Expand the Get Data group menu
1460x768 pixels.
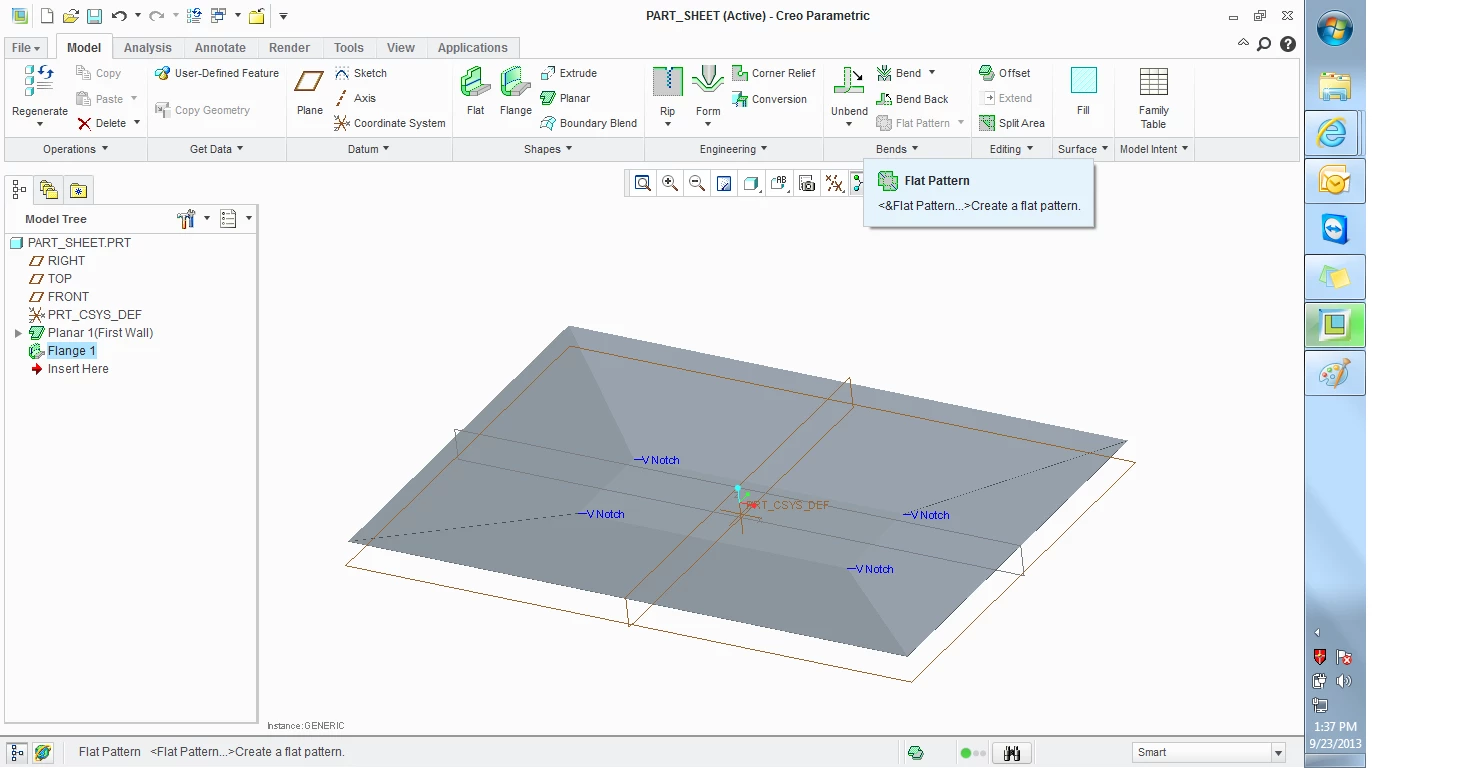tap(217, 149)
